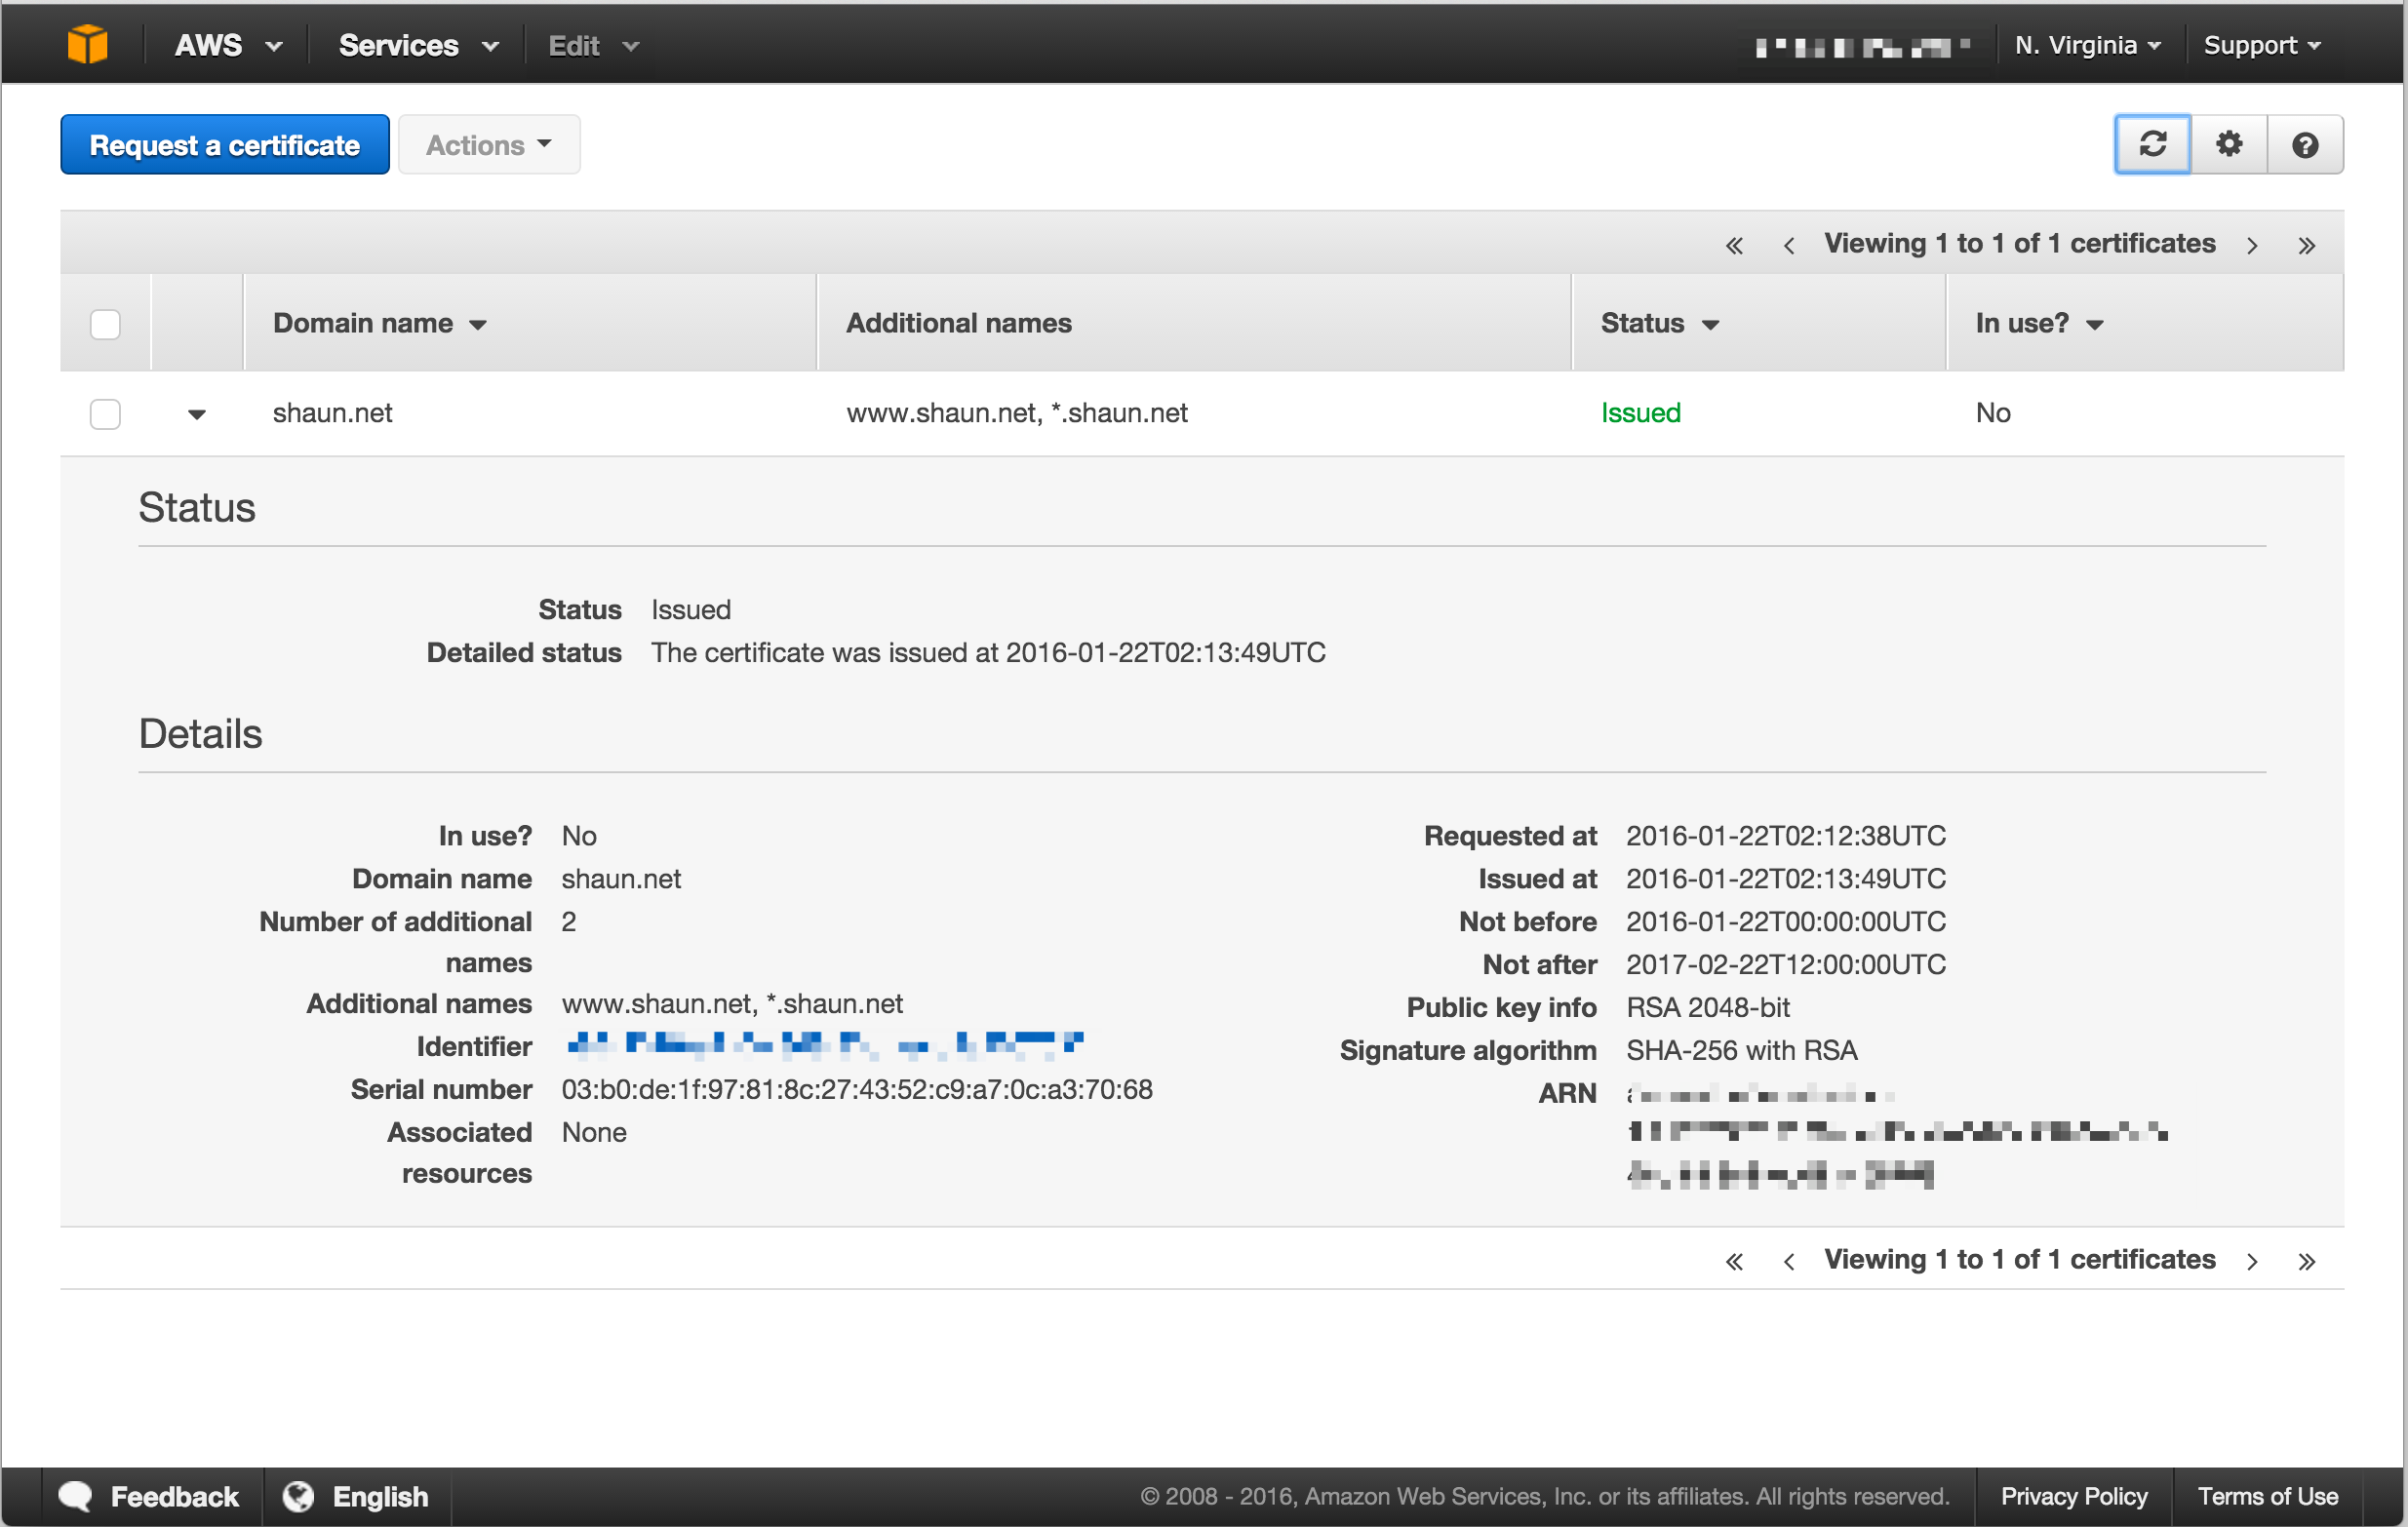Collapse the shaun.net certificate details row
The height and width of the screenshot is (1527, 2408).
pos(197,414)
